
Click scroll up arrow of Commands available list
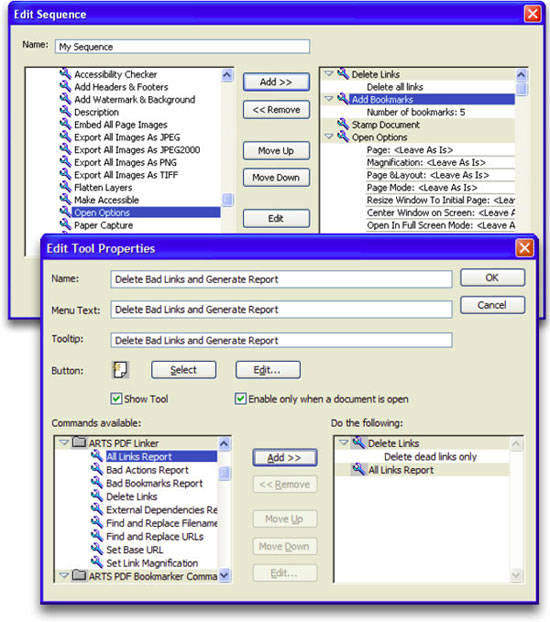pos(224,443)
